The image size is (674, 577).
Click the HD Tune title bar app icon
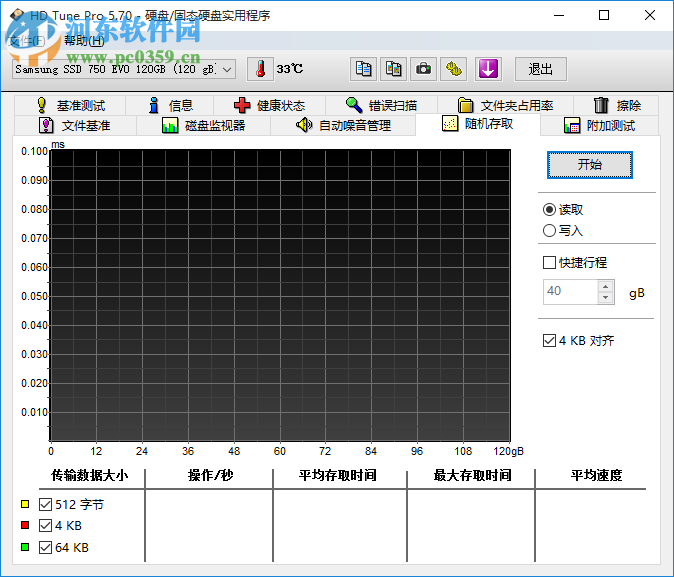click(x=17, y=15)
